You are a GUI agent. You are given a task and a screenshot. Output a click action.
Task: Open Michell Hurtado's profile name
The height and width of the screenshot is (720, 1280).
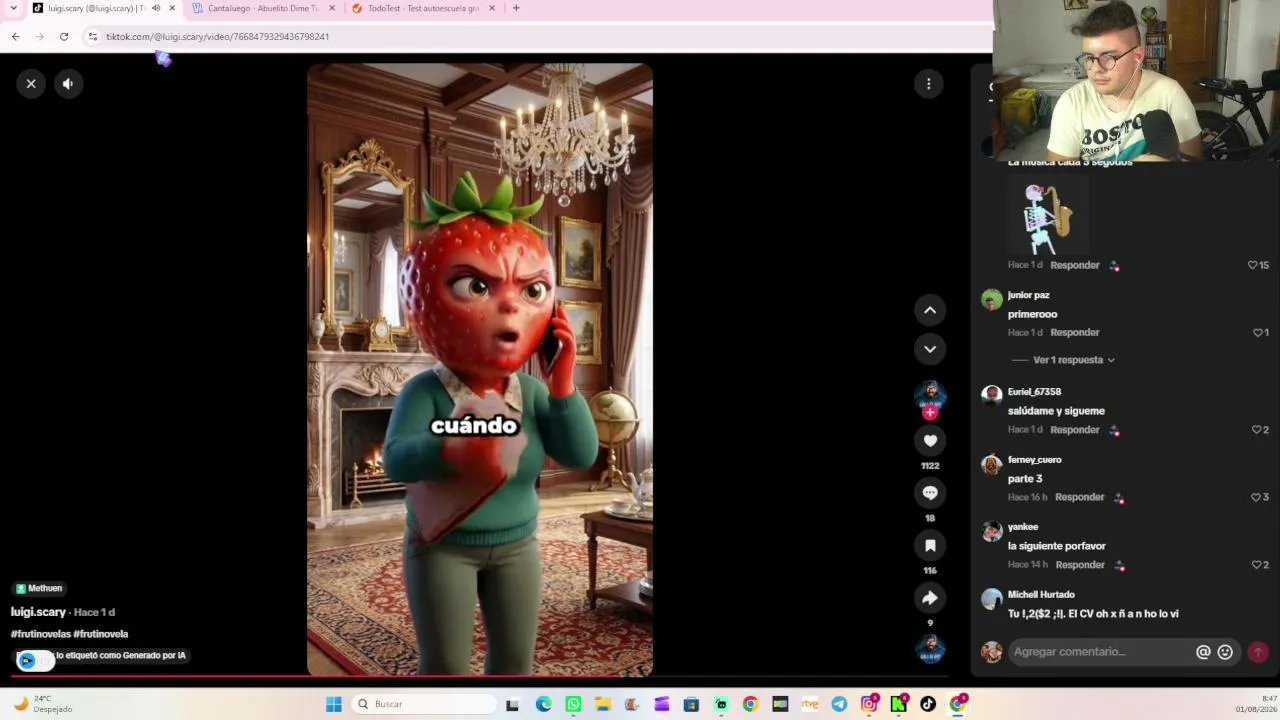click(x=1041, y=594)
